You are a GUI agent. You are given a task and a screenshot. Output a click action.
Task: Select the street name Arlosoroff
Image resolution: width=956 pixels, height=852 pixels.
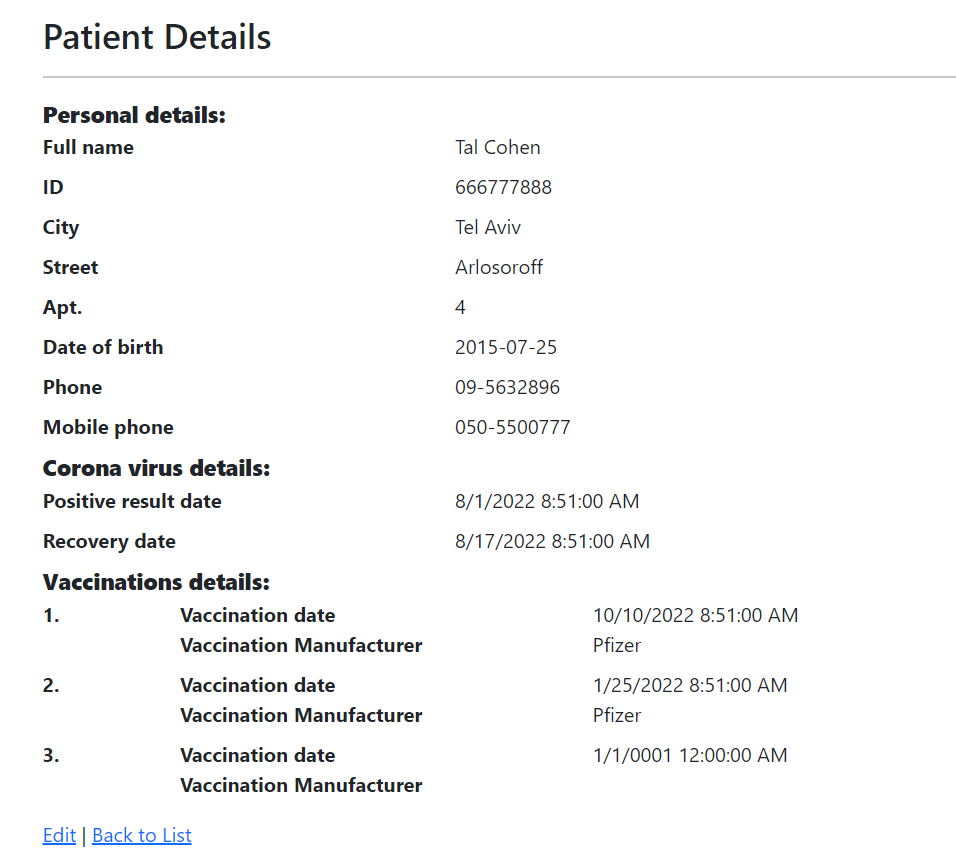tap(499, 267)
